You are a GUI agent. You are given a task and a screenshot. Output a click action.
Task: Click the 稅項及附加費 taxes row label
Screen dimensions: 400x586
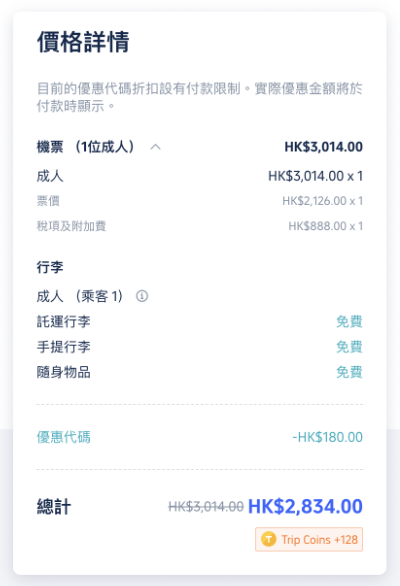pyautogui.click(x=71, y=226)
